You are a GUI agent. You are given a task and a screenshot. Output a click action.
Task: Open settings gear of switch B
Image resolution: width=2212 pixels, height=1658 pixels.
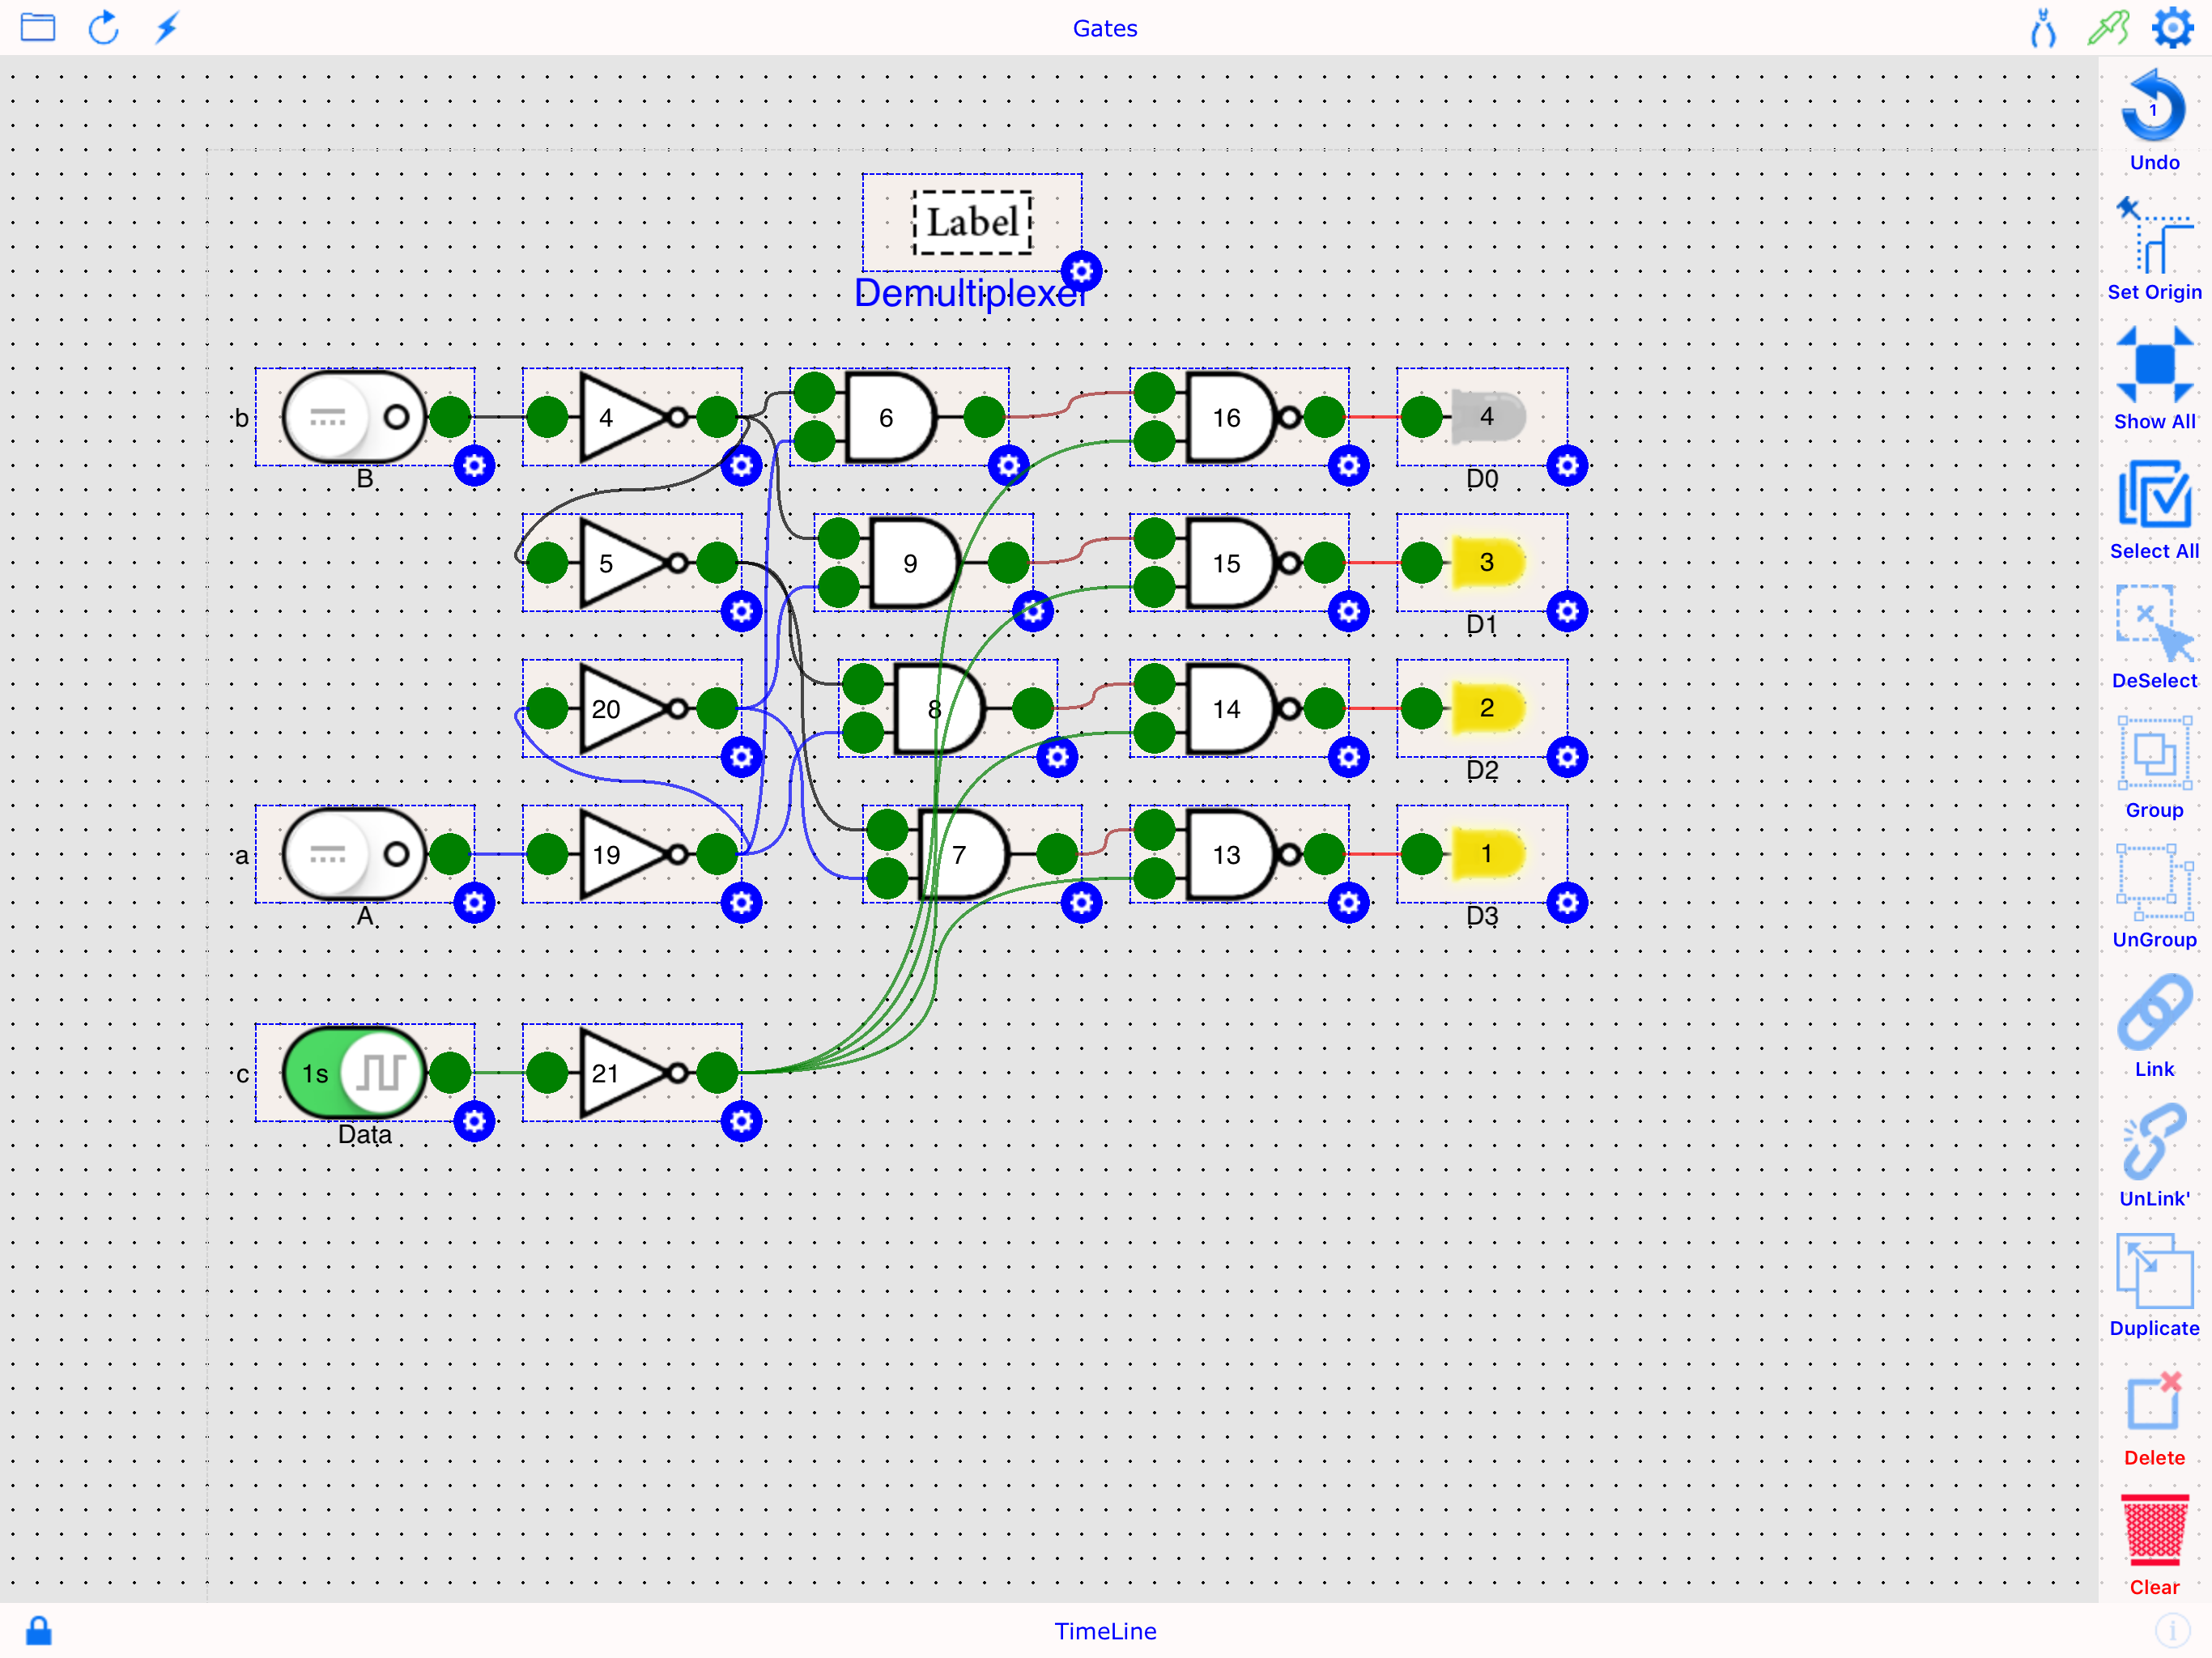[x=474, y=466]
